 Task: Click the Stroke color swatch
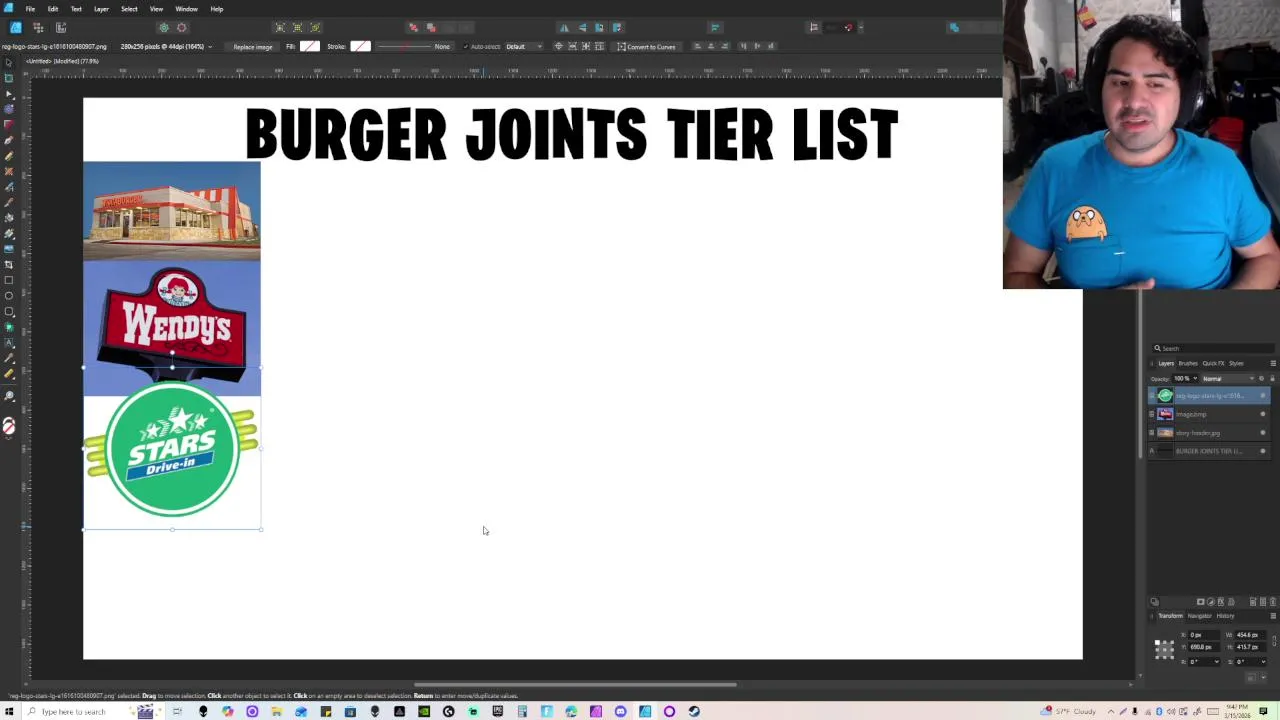360,46
